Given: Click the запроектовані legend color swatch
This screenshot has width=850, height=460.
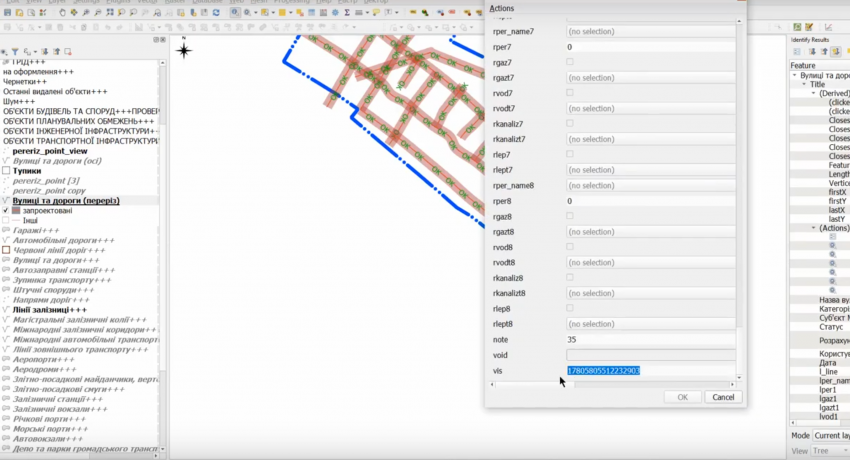Looking at the screenshot, I should 16,210.
